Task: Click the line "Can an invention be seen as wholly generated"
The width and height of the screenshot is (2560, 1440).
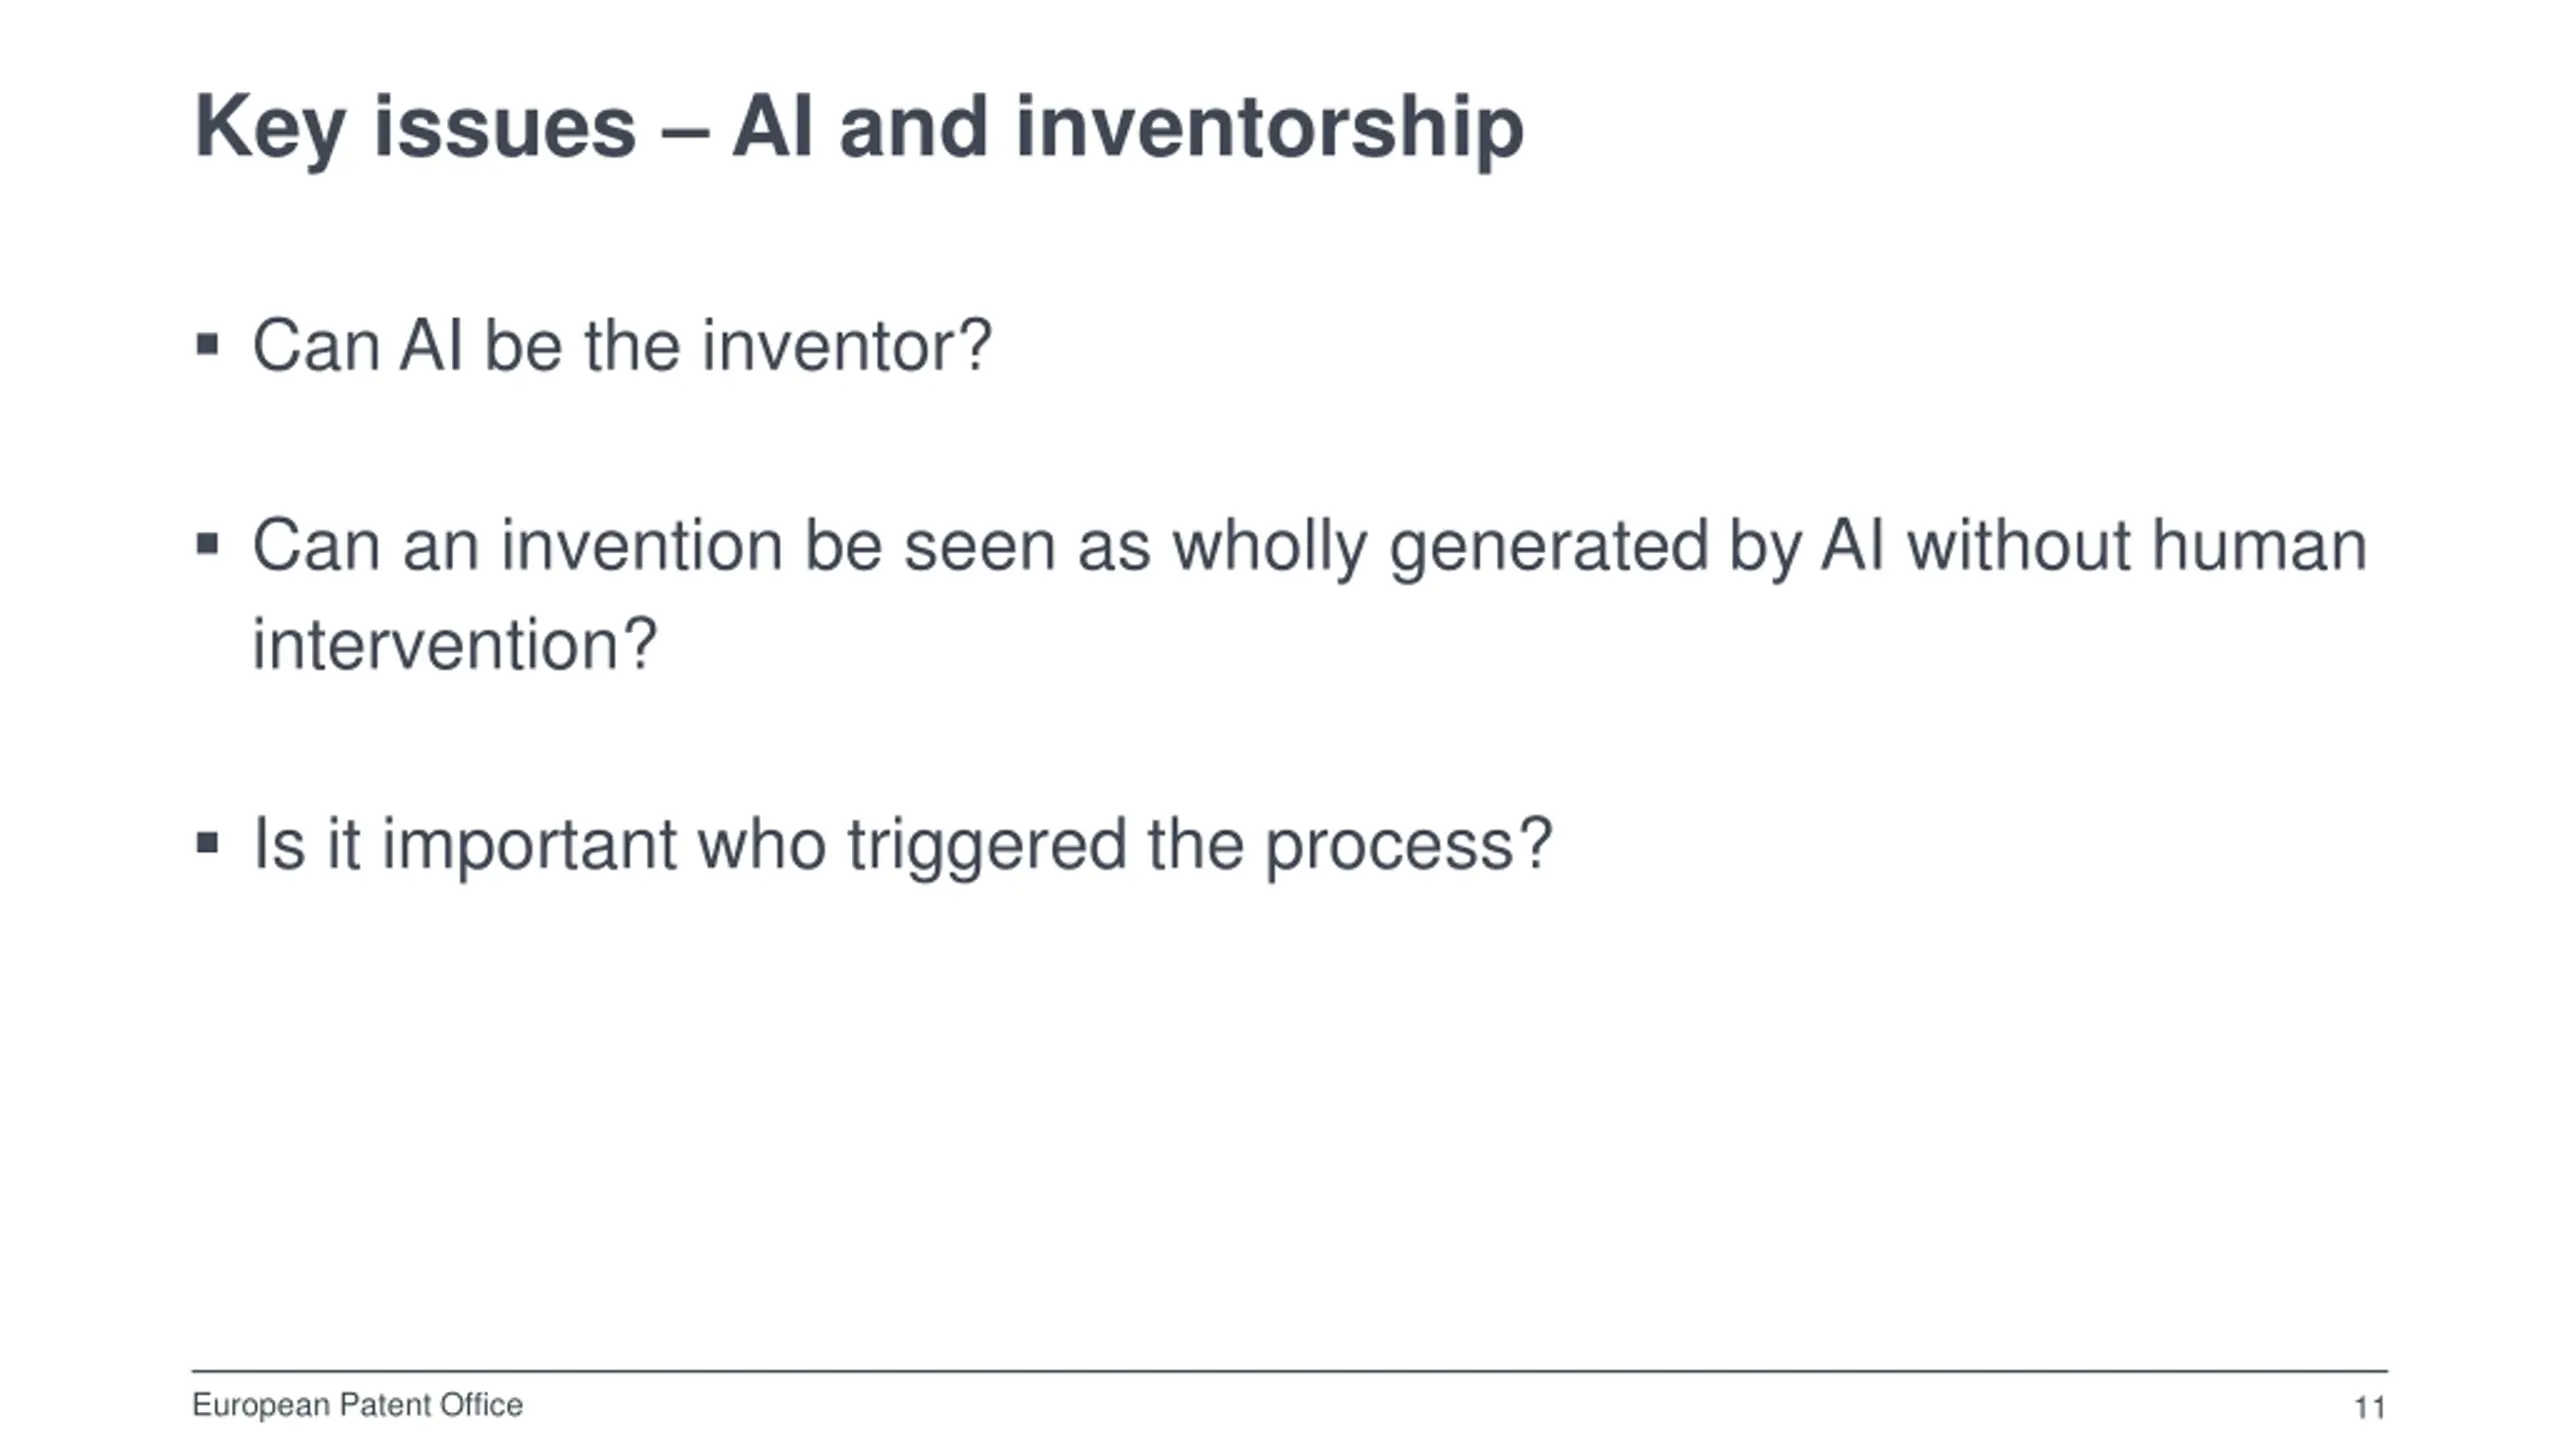Action: point(1309,548)
